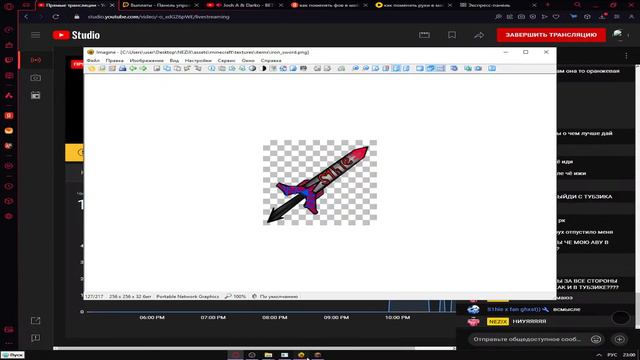Click the 100% zoom value in Imagine status bar
The width and height of the screenshot is (640, 360).
point(240,296)
